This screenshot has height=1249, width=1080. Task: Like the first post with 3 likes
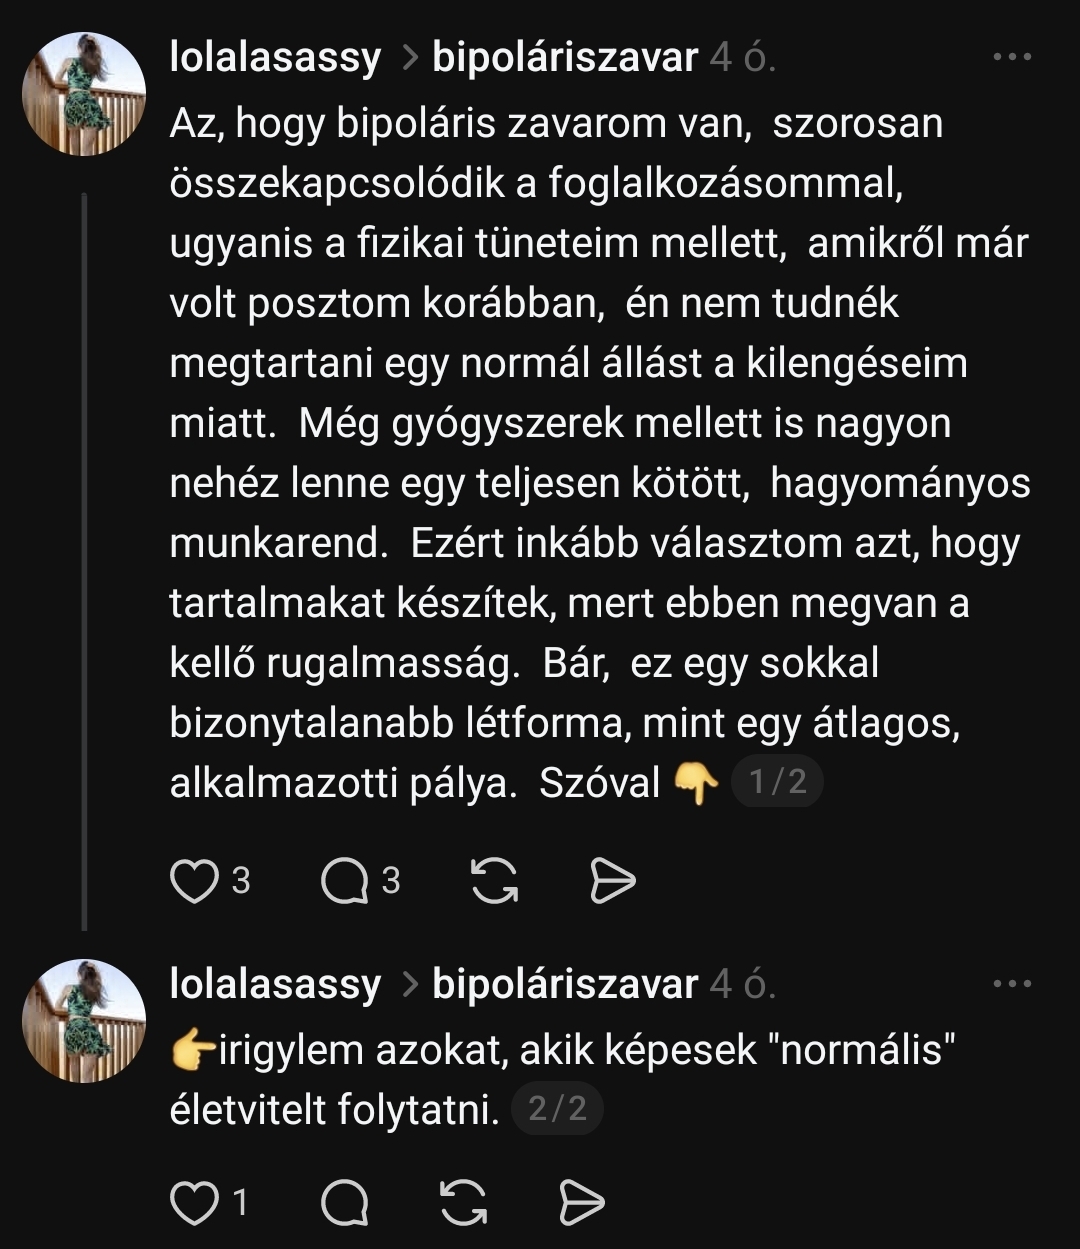(194, 882)
